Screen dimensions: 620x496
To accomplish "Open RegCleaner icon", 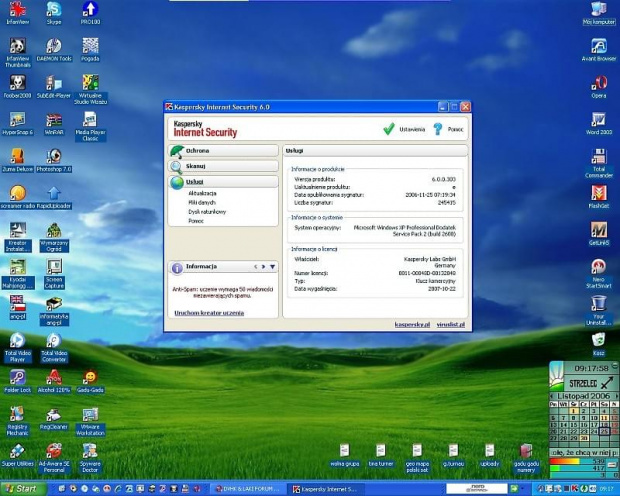I will pyautogui.click(x=54, y=418).
